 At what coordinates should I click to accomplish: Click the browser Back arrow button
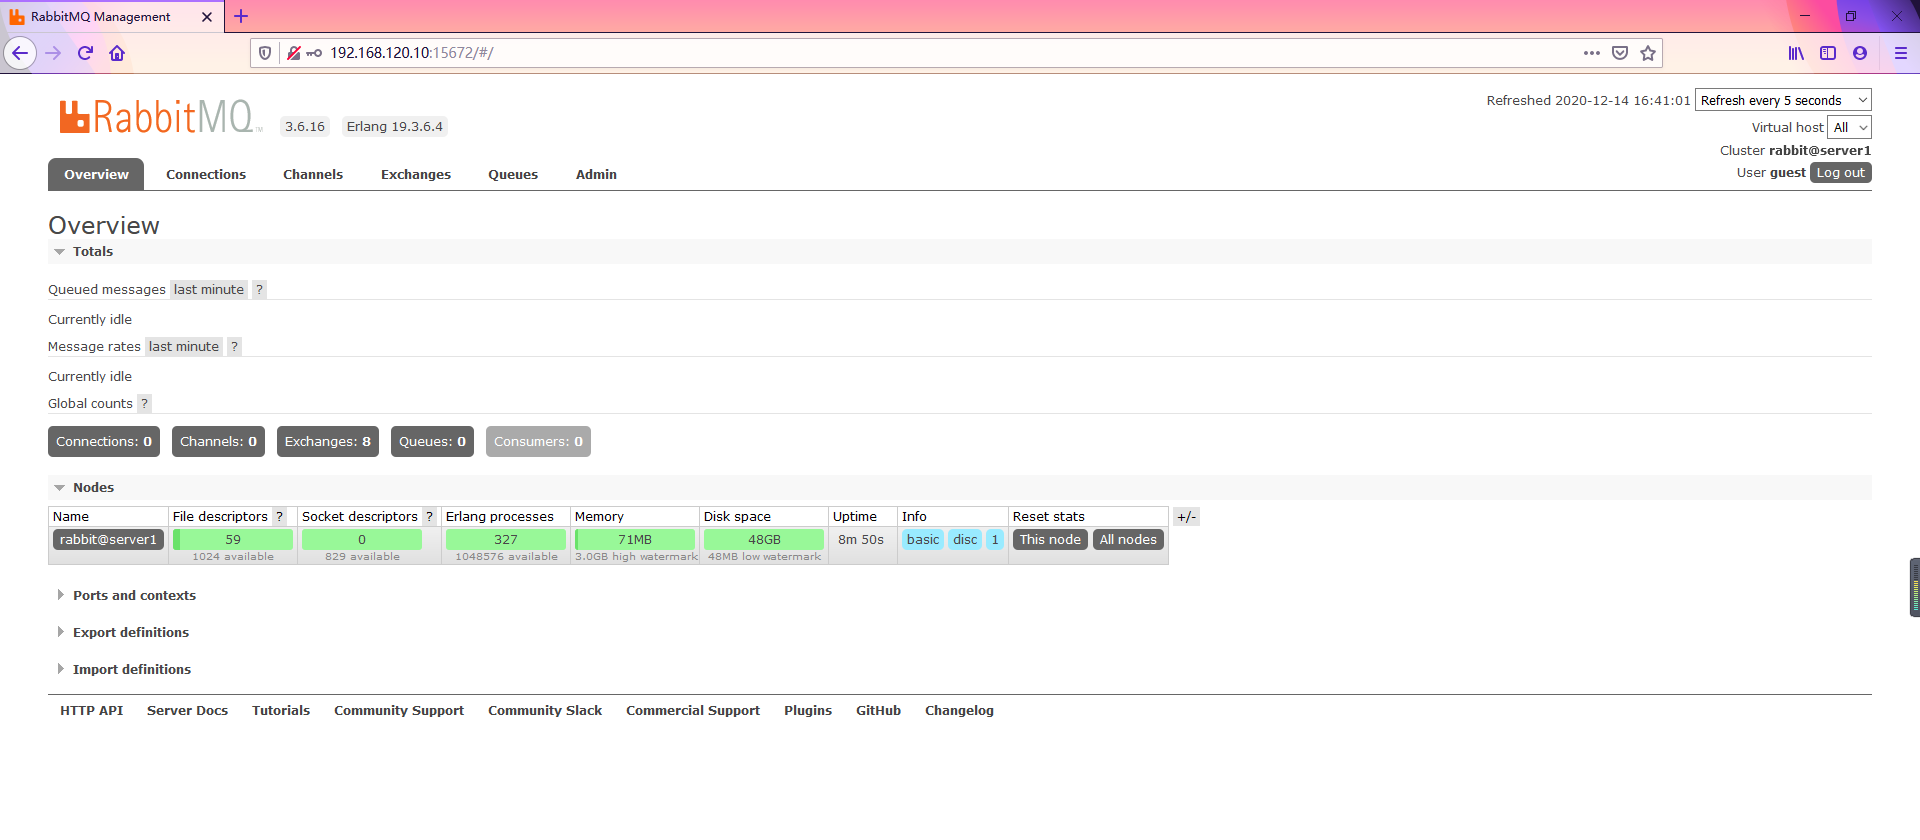[20, 53]
